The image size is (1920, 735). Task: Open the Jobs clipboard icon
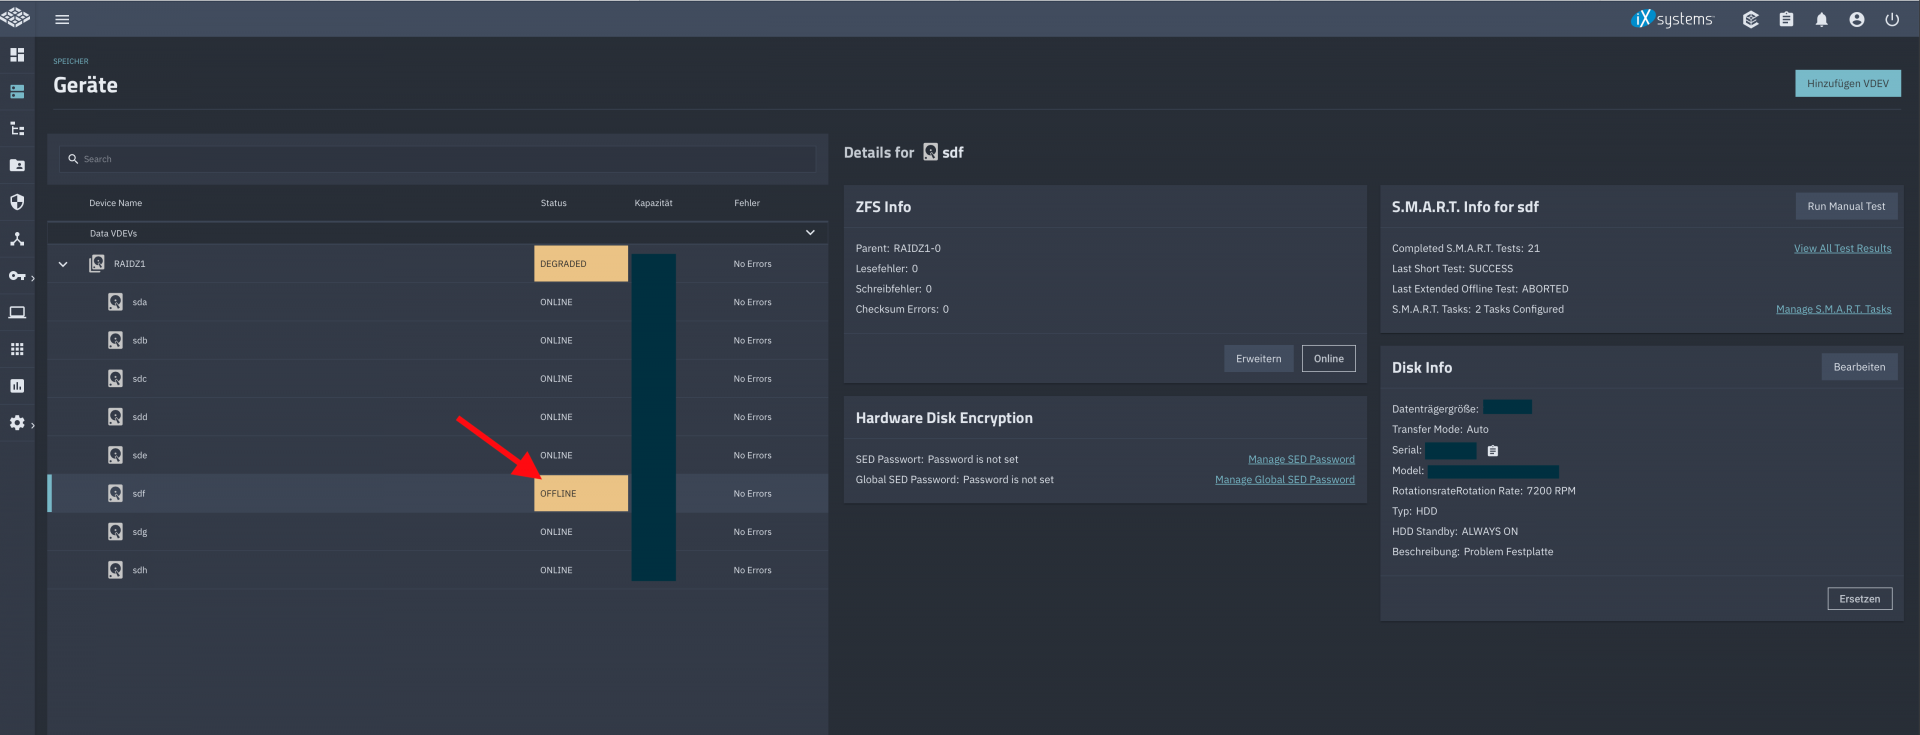click(x=1786, y=19)
